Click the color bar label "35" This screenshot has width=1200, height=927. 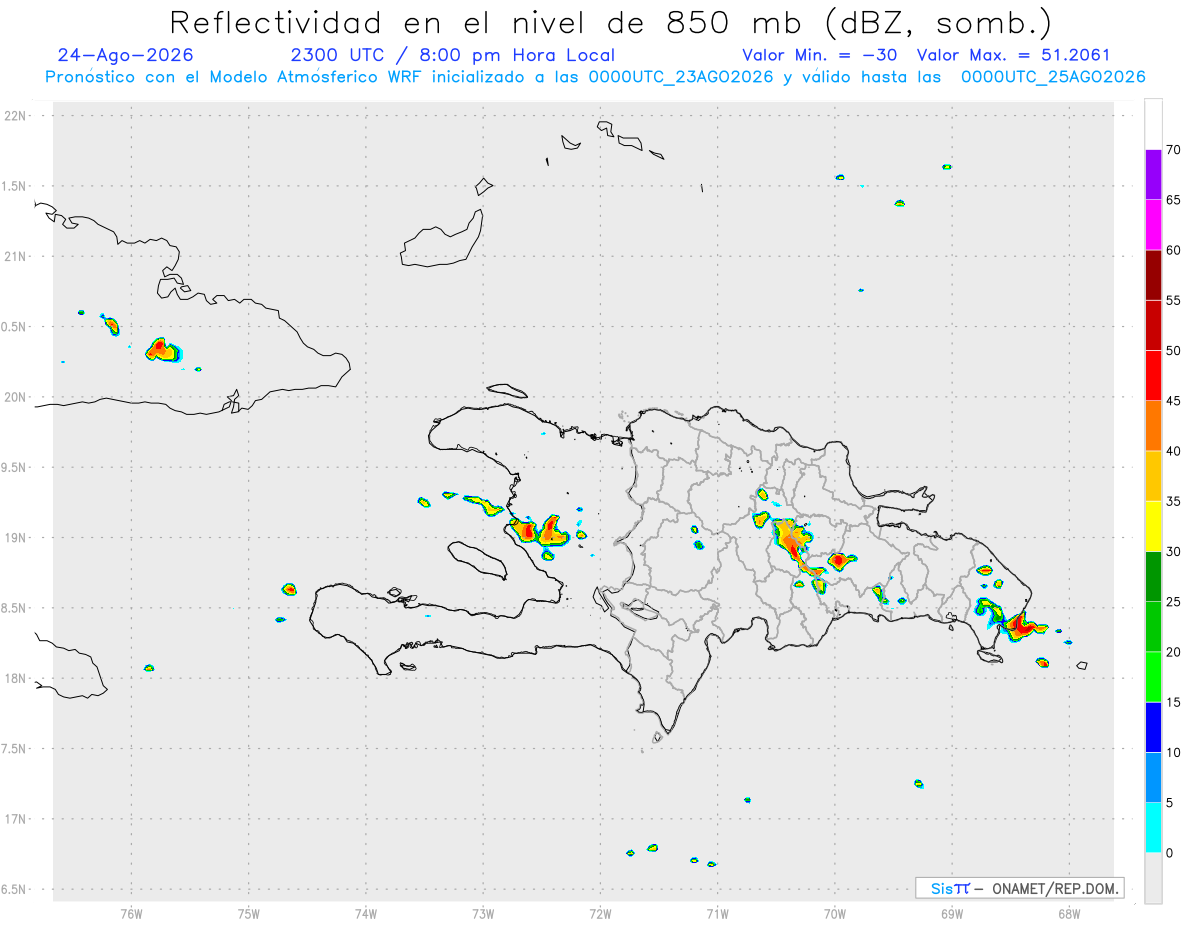1173,501
